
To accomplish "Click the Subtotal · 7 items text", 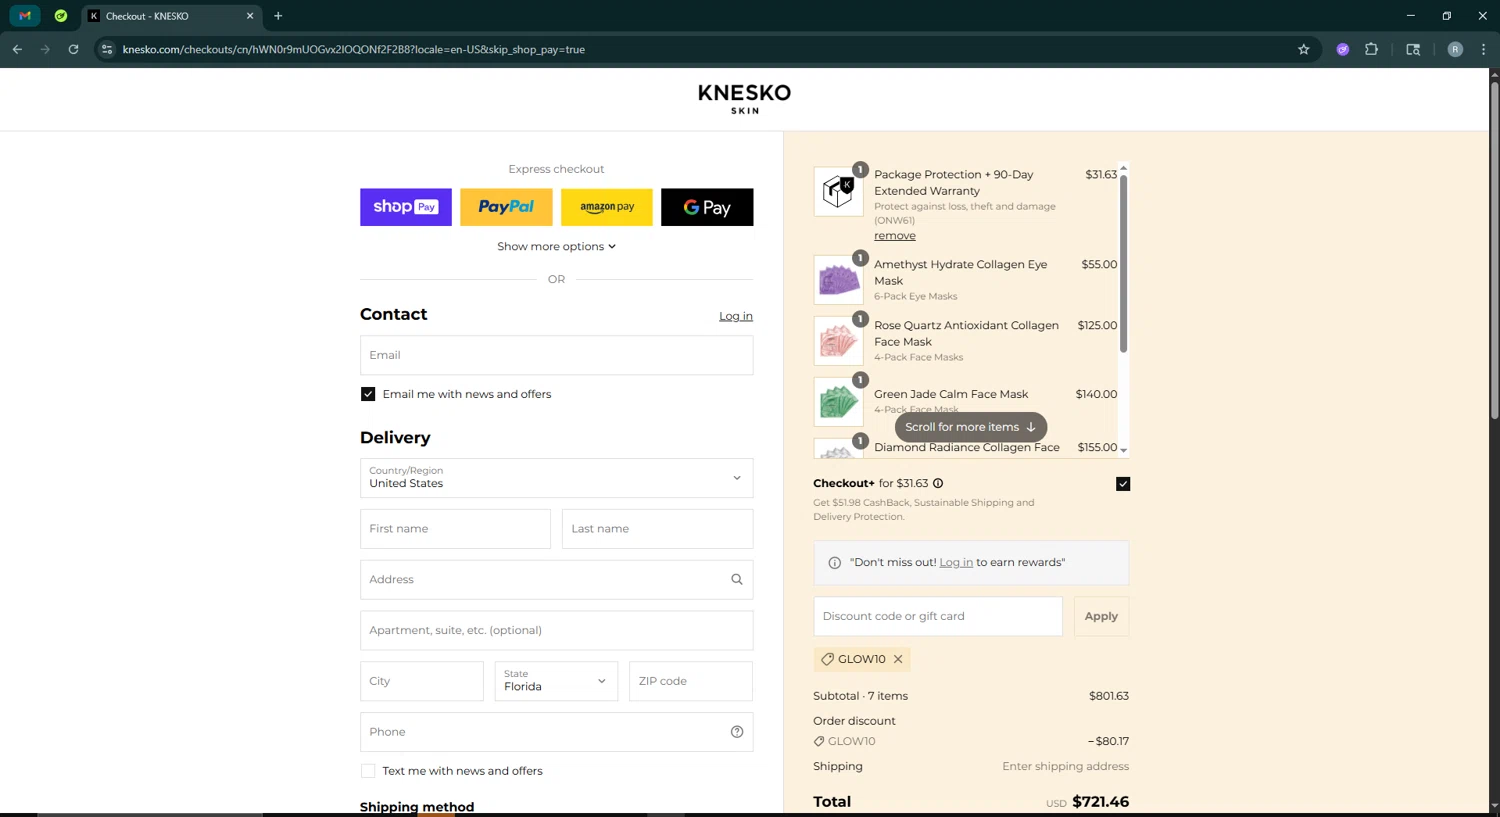I will [x=861, y=696].
